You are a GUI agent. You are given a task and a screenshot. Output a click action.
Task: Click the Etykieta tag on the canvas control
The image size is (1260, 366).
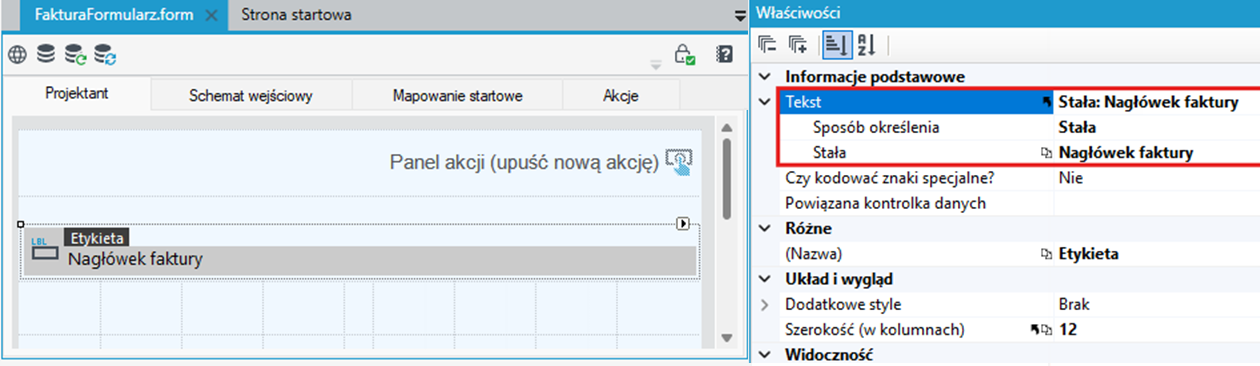(x=97, y=238)
